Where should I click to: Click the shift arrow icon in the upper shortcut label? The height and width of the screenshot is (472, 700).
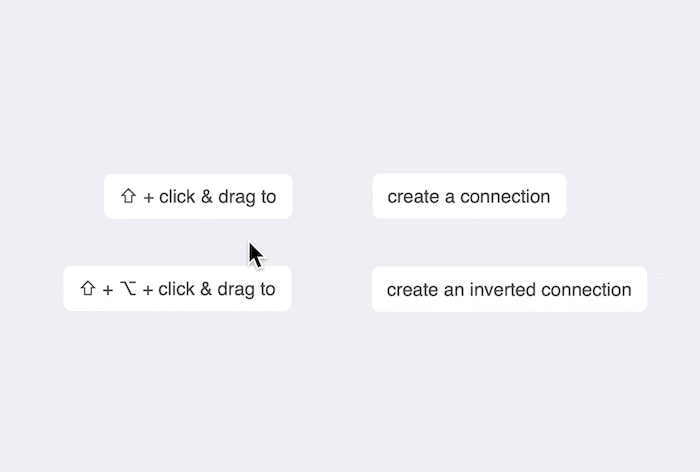coord(128,197)
